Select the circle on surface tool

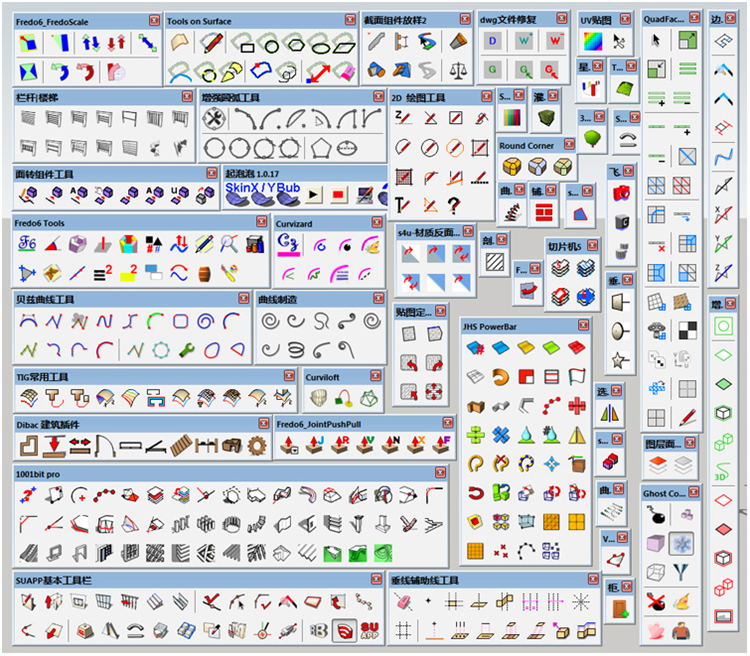(x=269, y=43)
